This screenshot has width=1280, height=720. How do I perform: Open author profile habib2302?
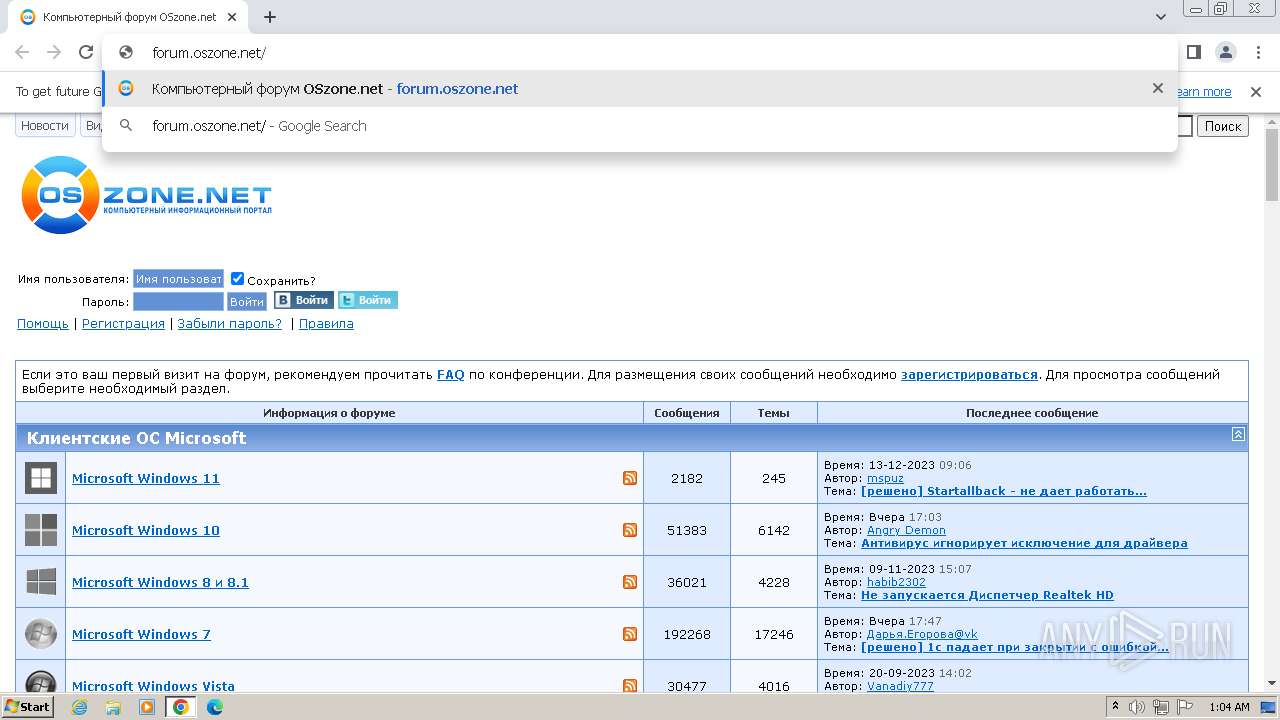[896, 582]
